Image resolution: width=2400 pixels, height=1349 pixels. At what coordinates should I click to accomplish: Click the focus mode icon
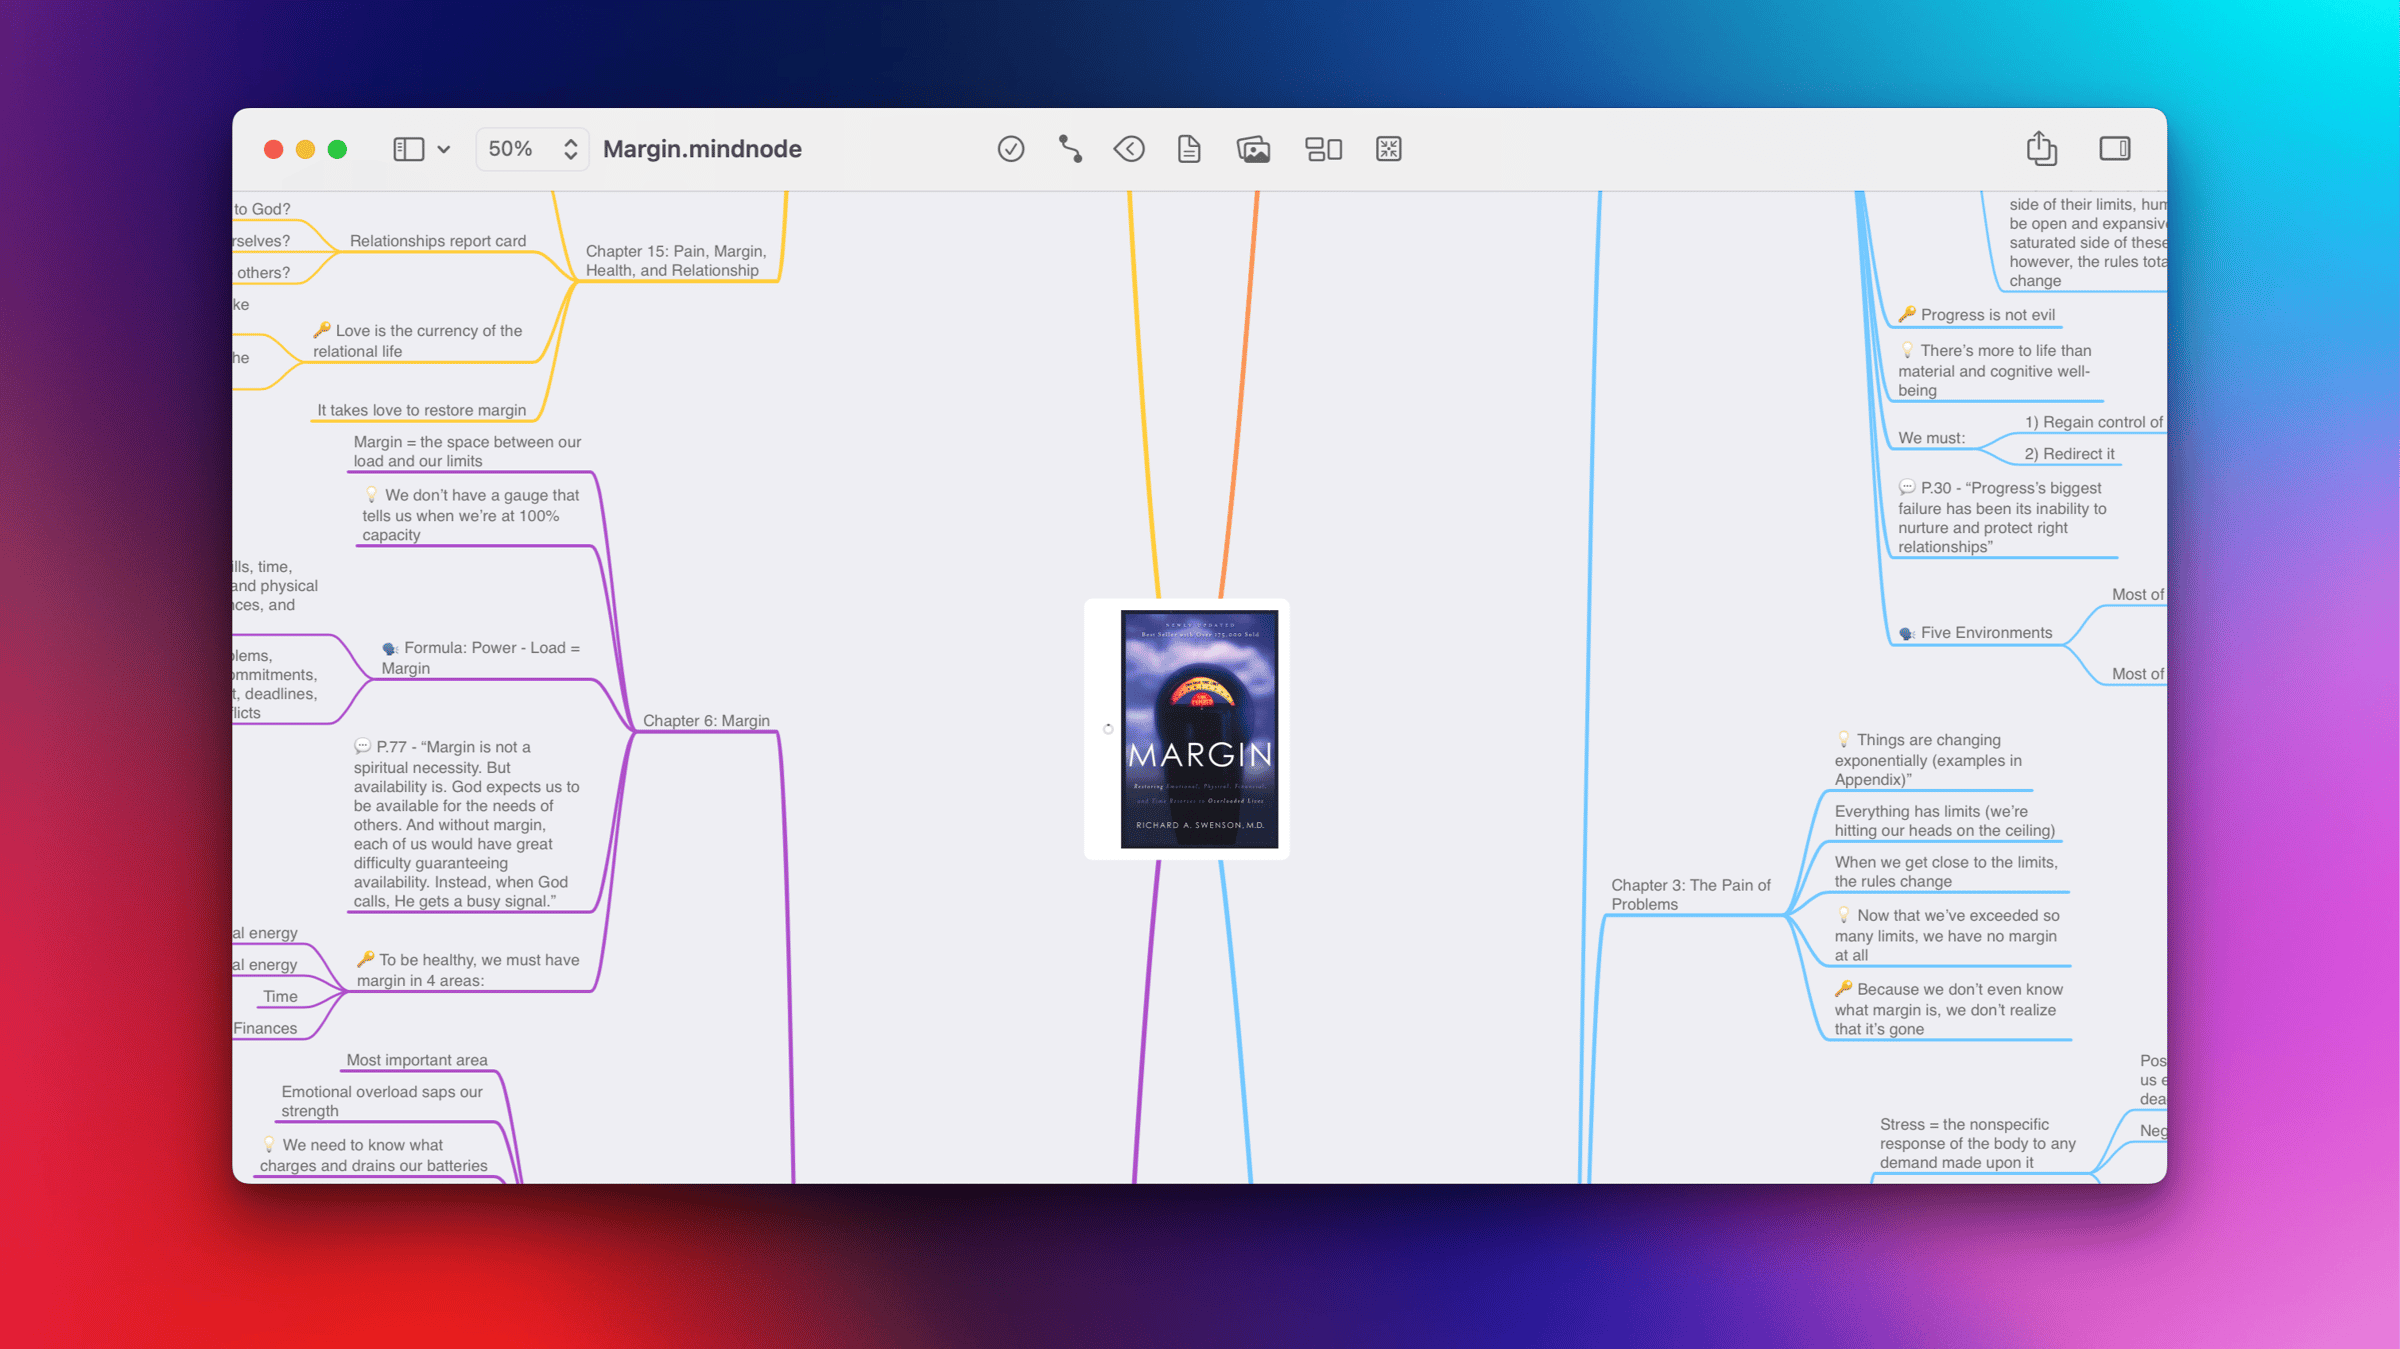(x=1388, y=149)
